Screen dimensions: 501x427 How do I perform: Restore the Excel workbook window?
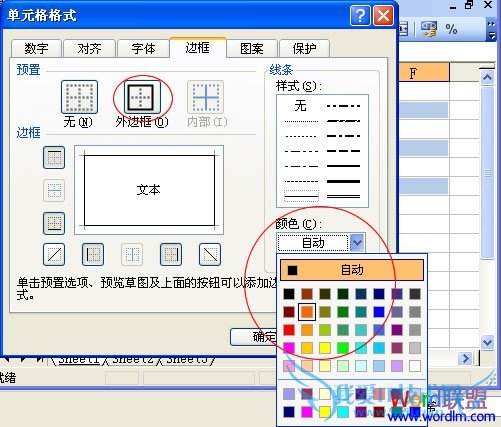pyautogui.click(x=470, y=5)
